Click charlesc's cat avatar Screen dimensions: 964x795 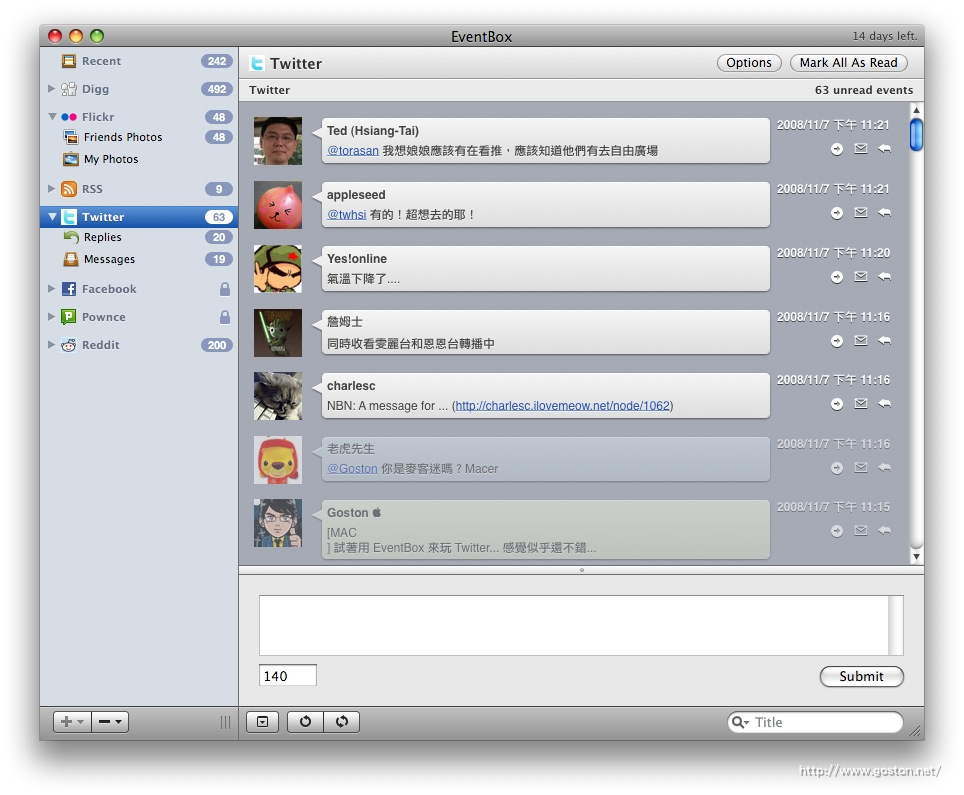point(278,396)
